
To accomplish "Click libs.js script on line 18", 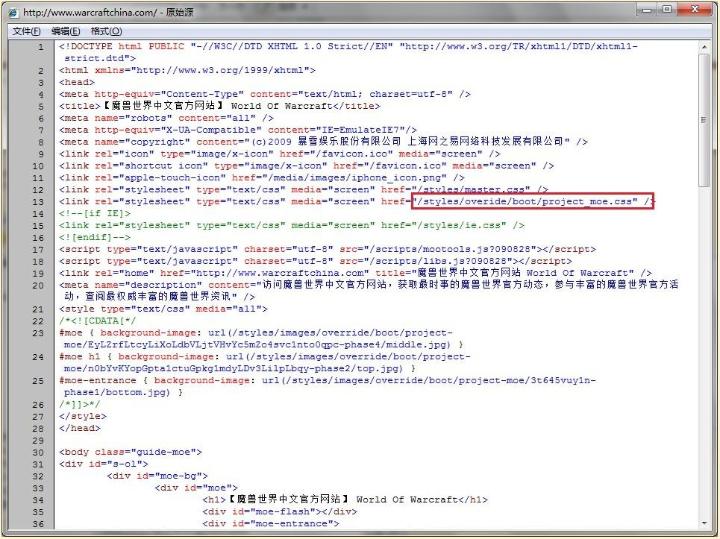I will coord(315,261).
